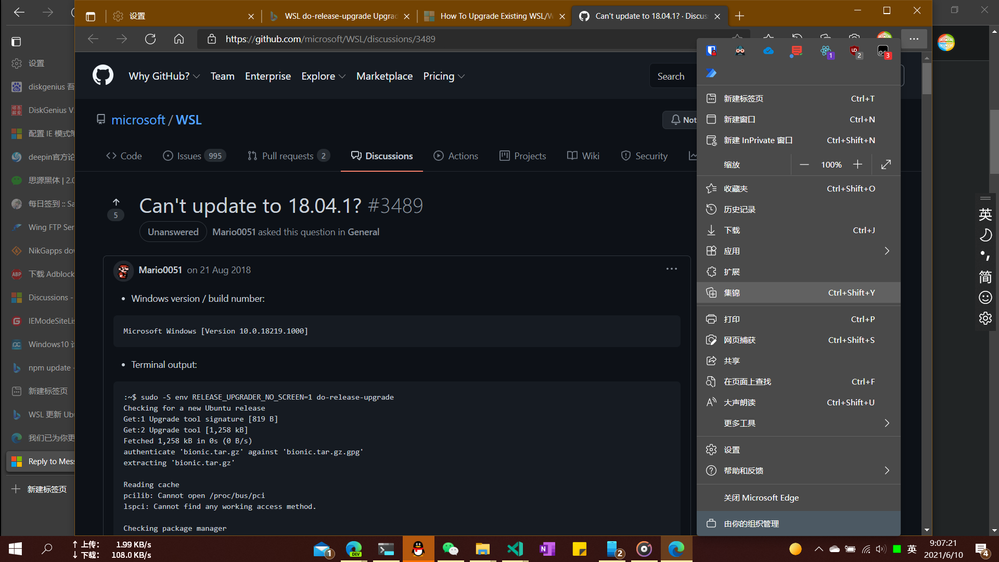Upvote the discussion with the up arrow
This screenshot has width=999, height=562.
pos(116,202)
